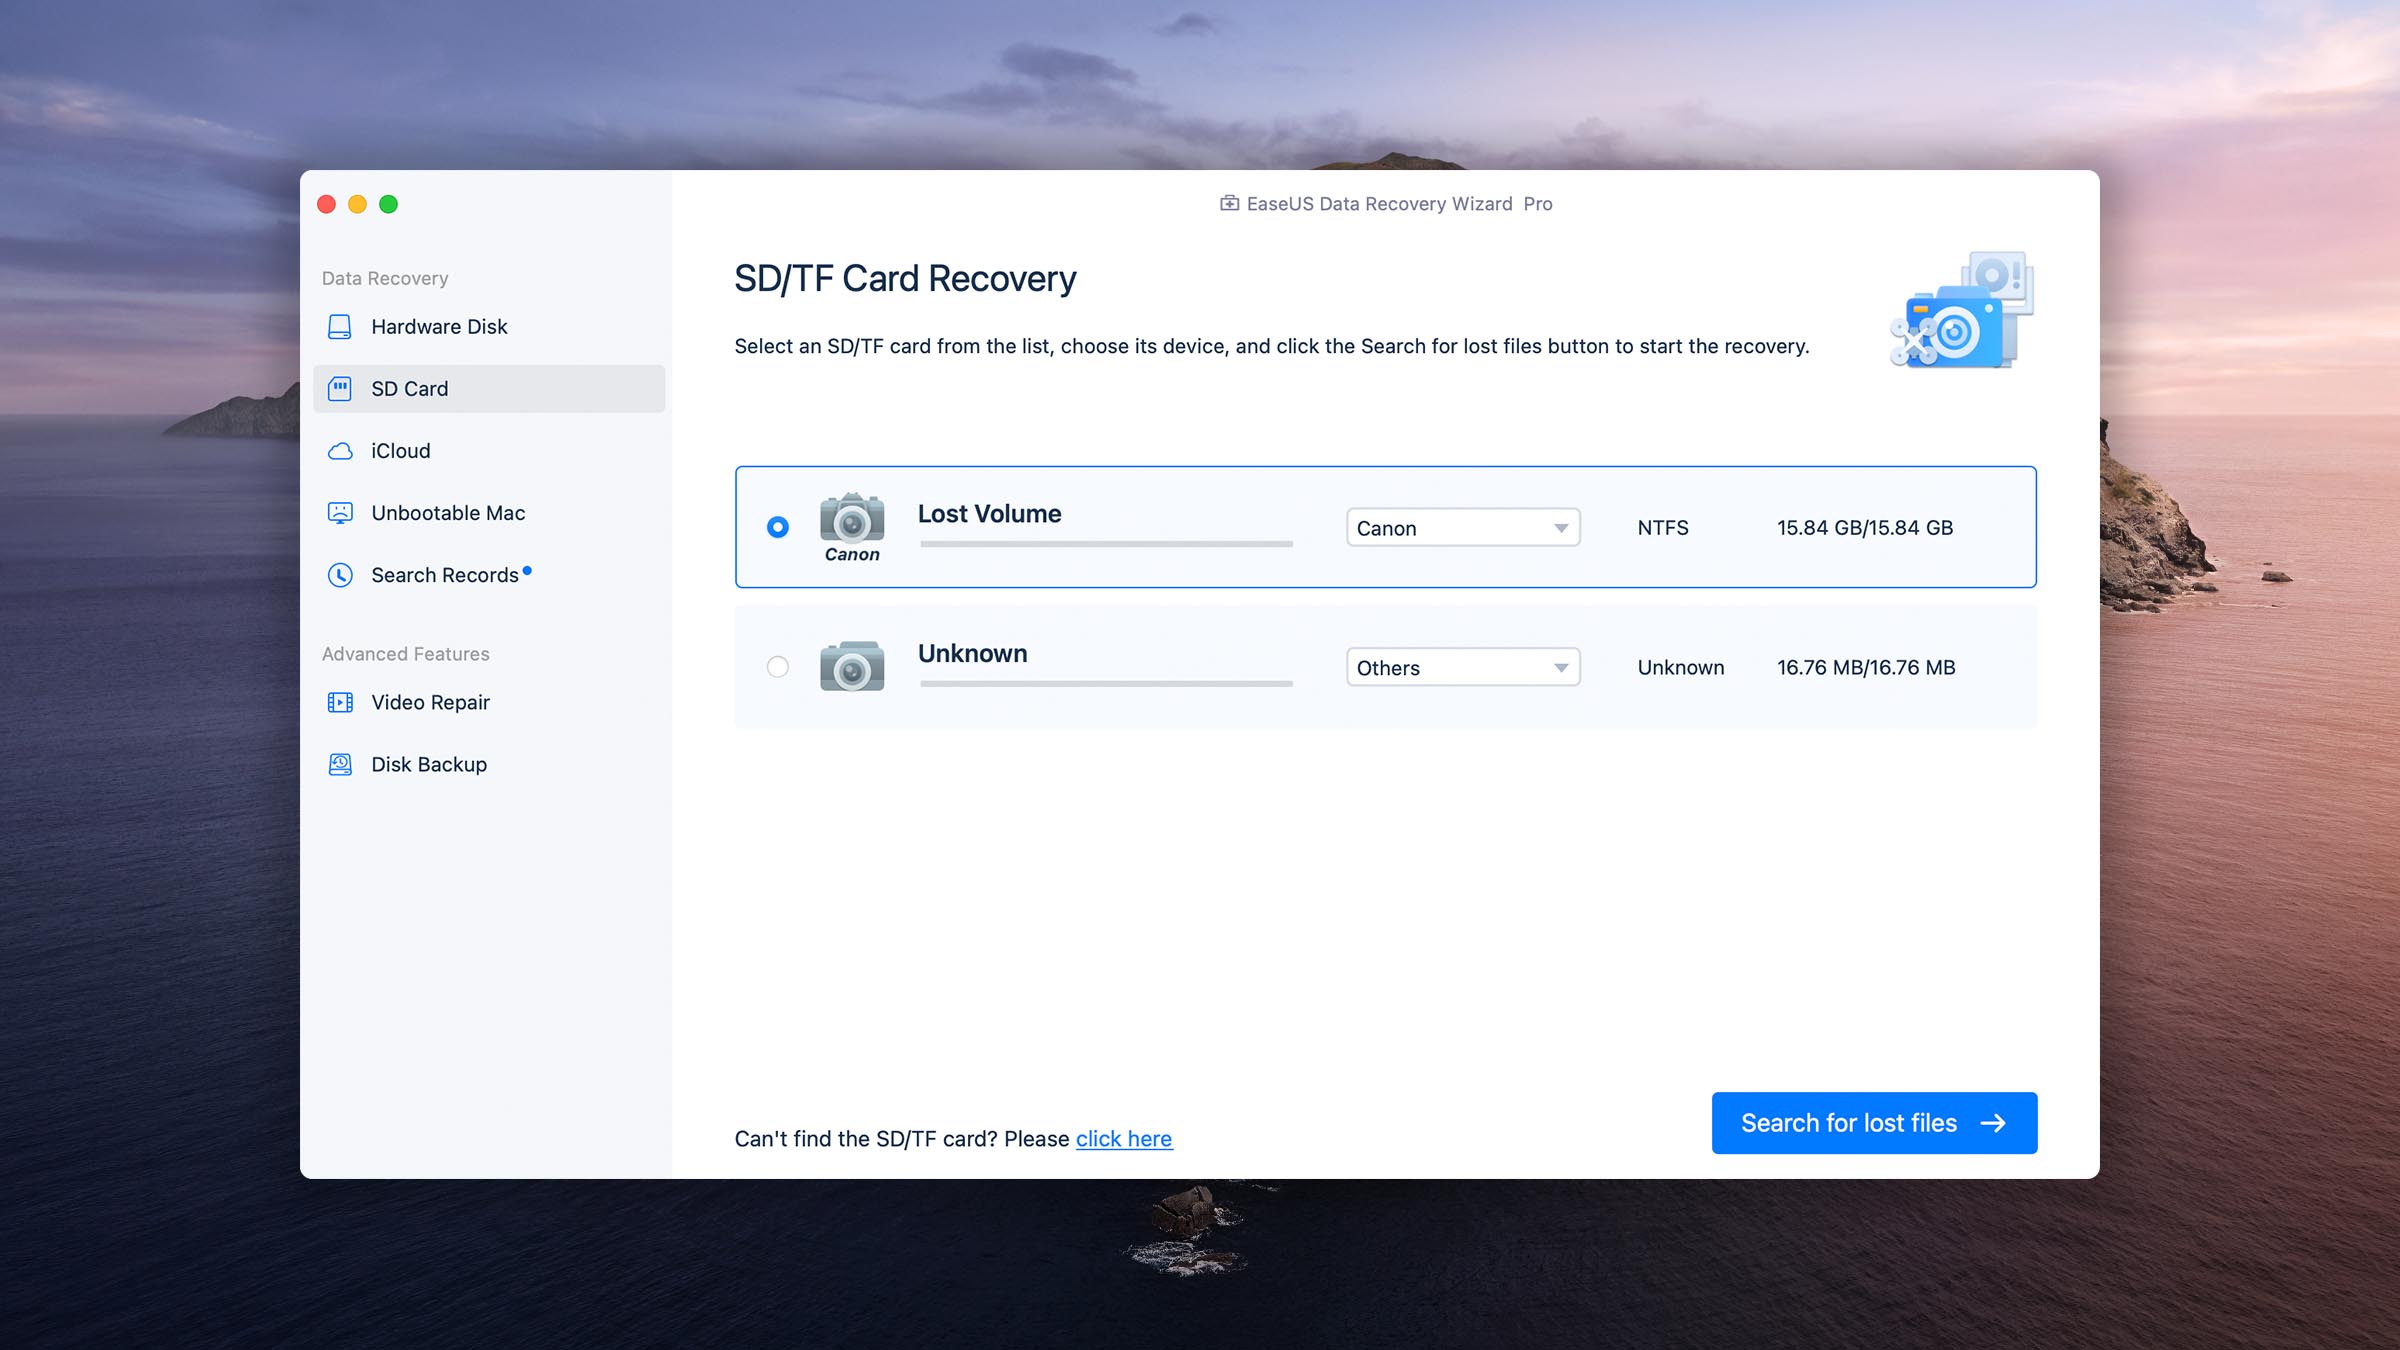Click the '15.84 GB/15.84 GB' size text
The height and width of the screenshot is (1350, 2400).
(x=1865, y=527)
